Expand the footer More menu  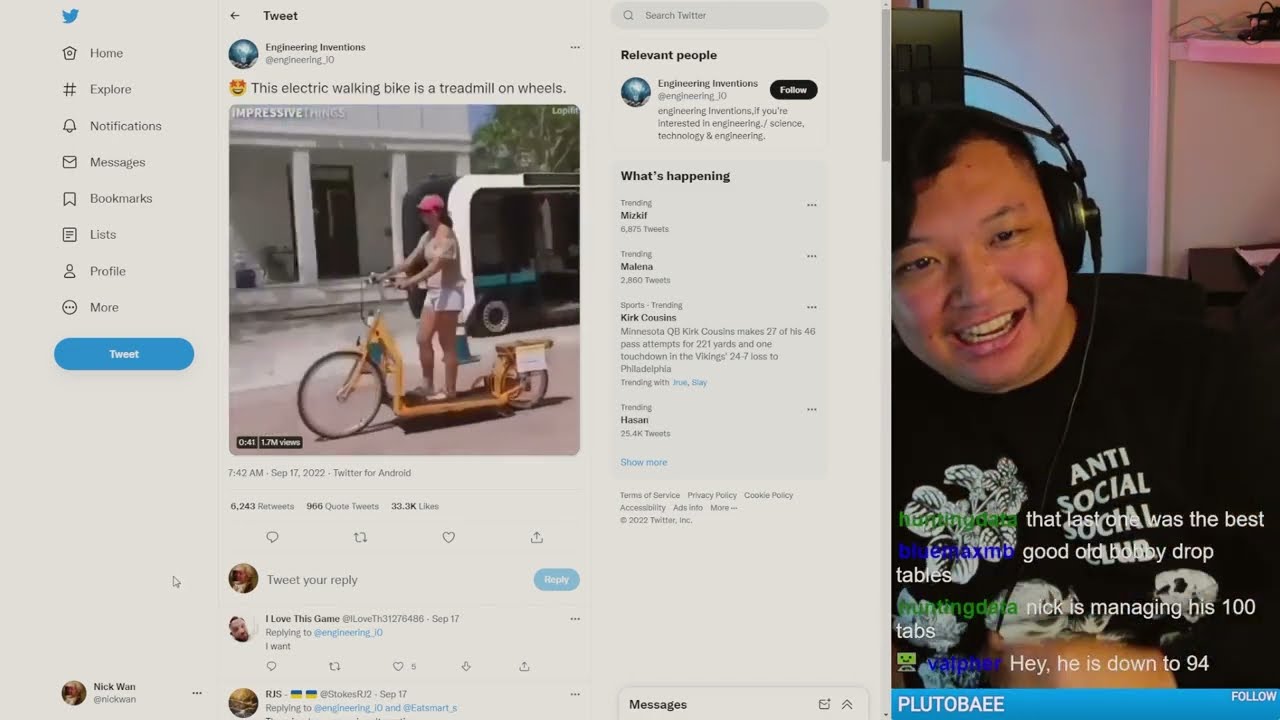click(x=723, y=508)
